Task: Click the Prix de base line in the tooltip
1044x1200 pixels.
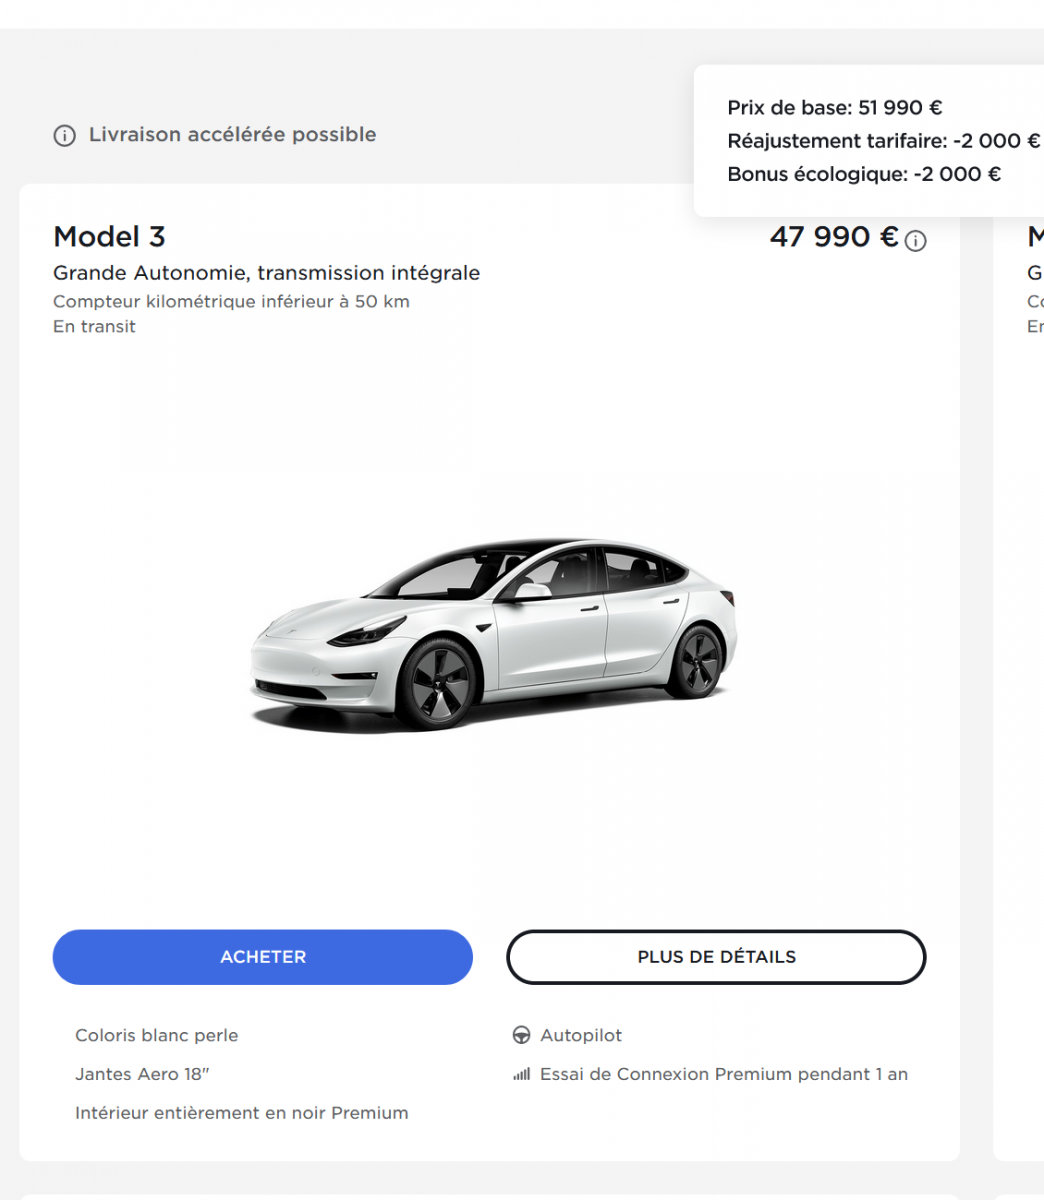Action: pos(834,108)
